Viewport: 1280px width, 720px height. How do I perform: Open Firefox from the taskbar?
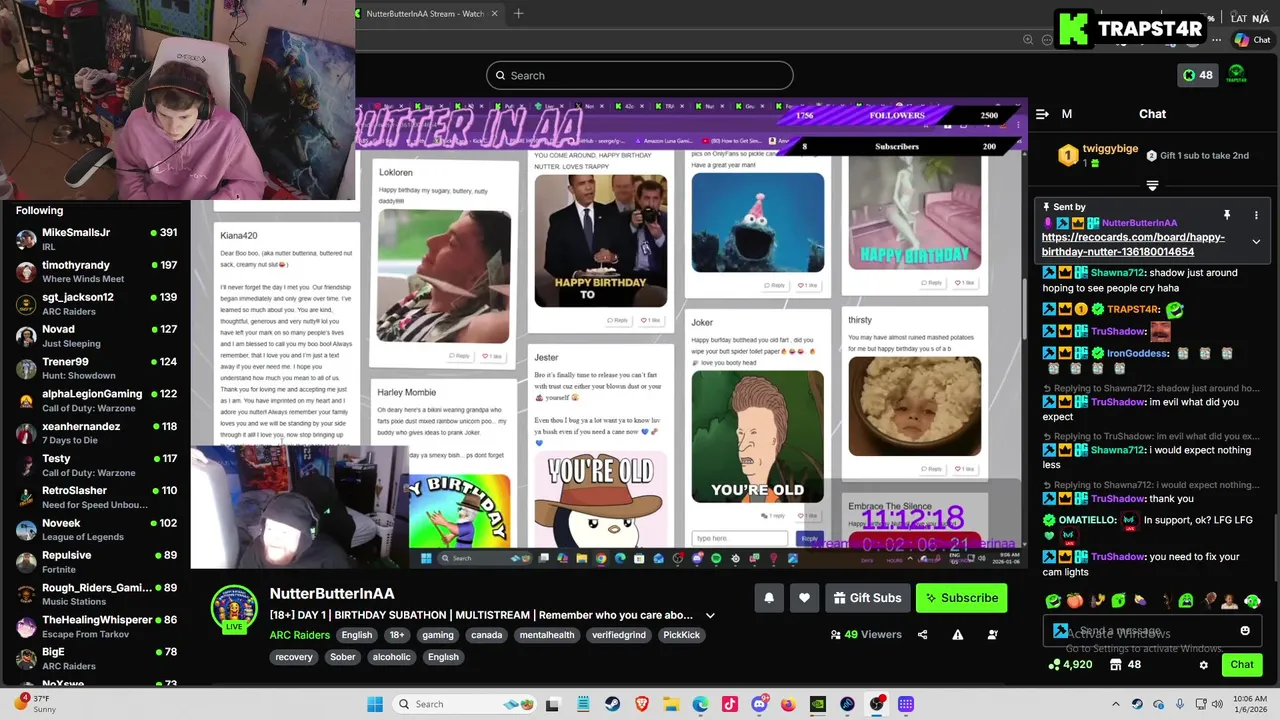pyautogui.click(x=788, y=704)
